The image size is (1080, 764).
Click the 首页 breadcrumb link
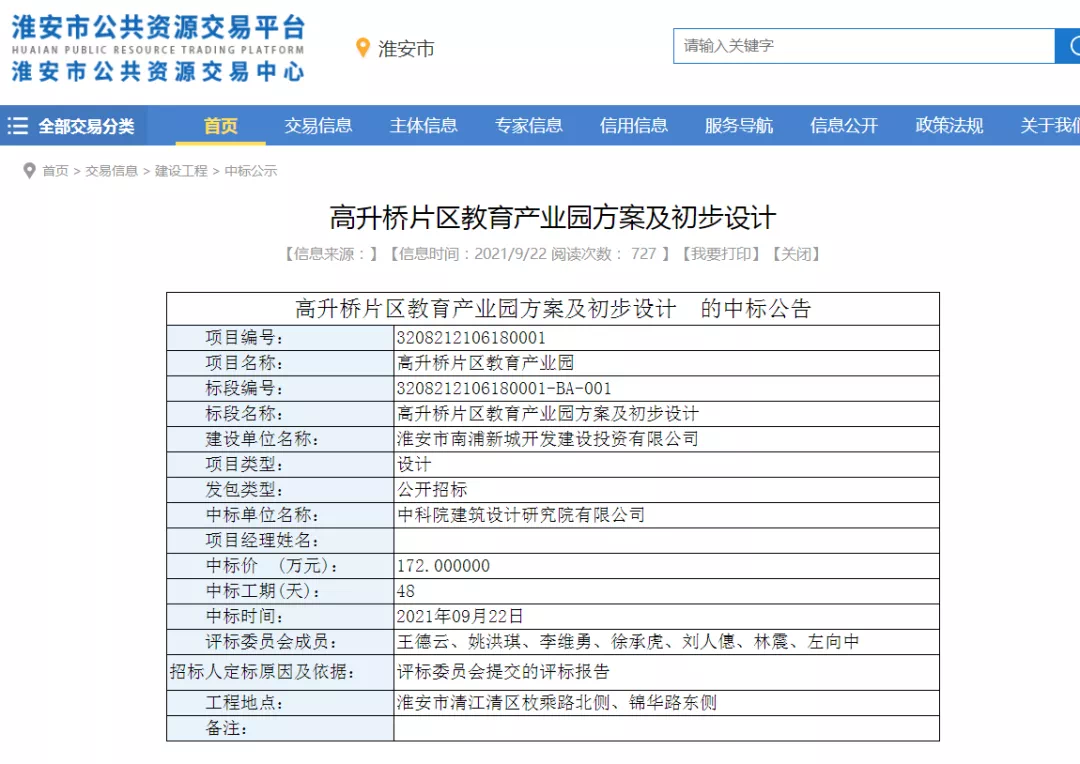(55, 171)
